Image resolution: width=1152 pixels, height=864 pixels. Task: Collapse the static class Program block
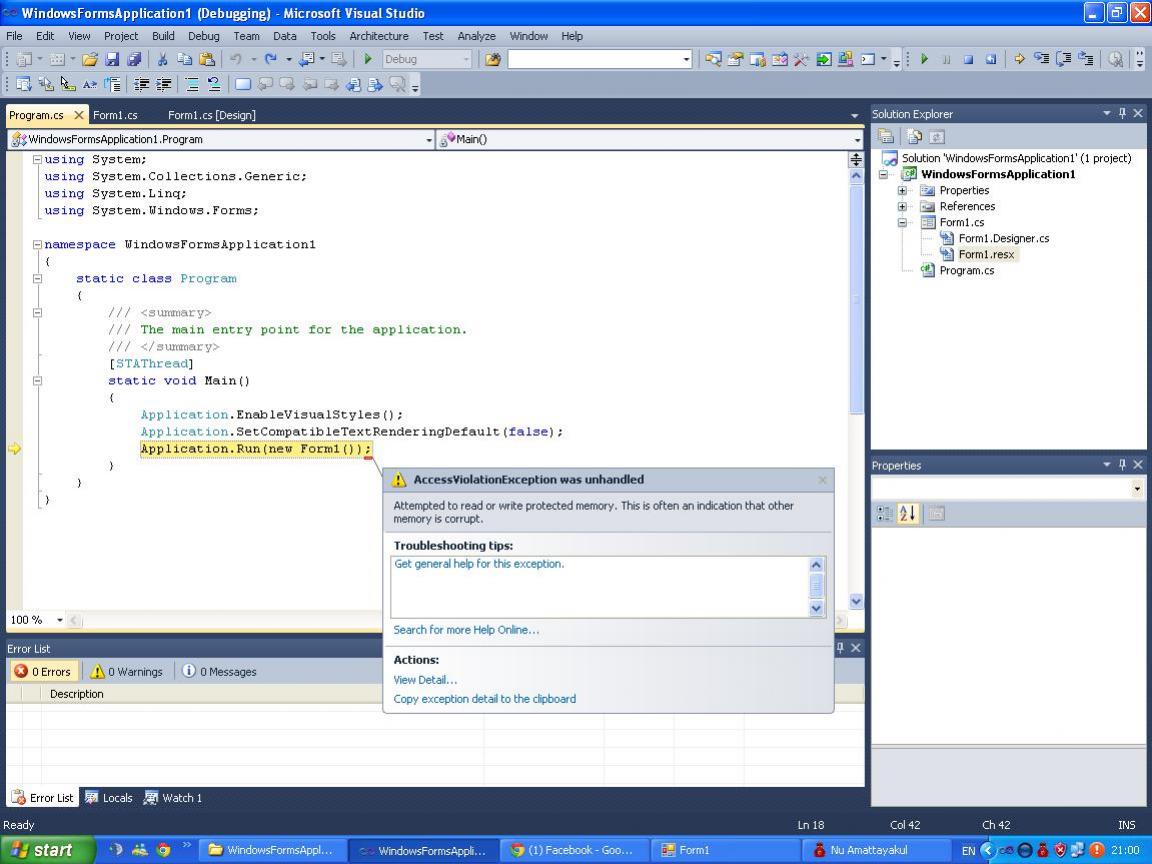click(x=37, y=278)
